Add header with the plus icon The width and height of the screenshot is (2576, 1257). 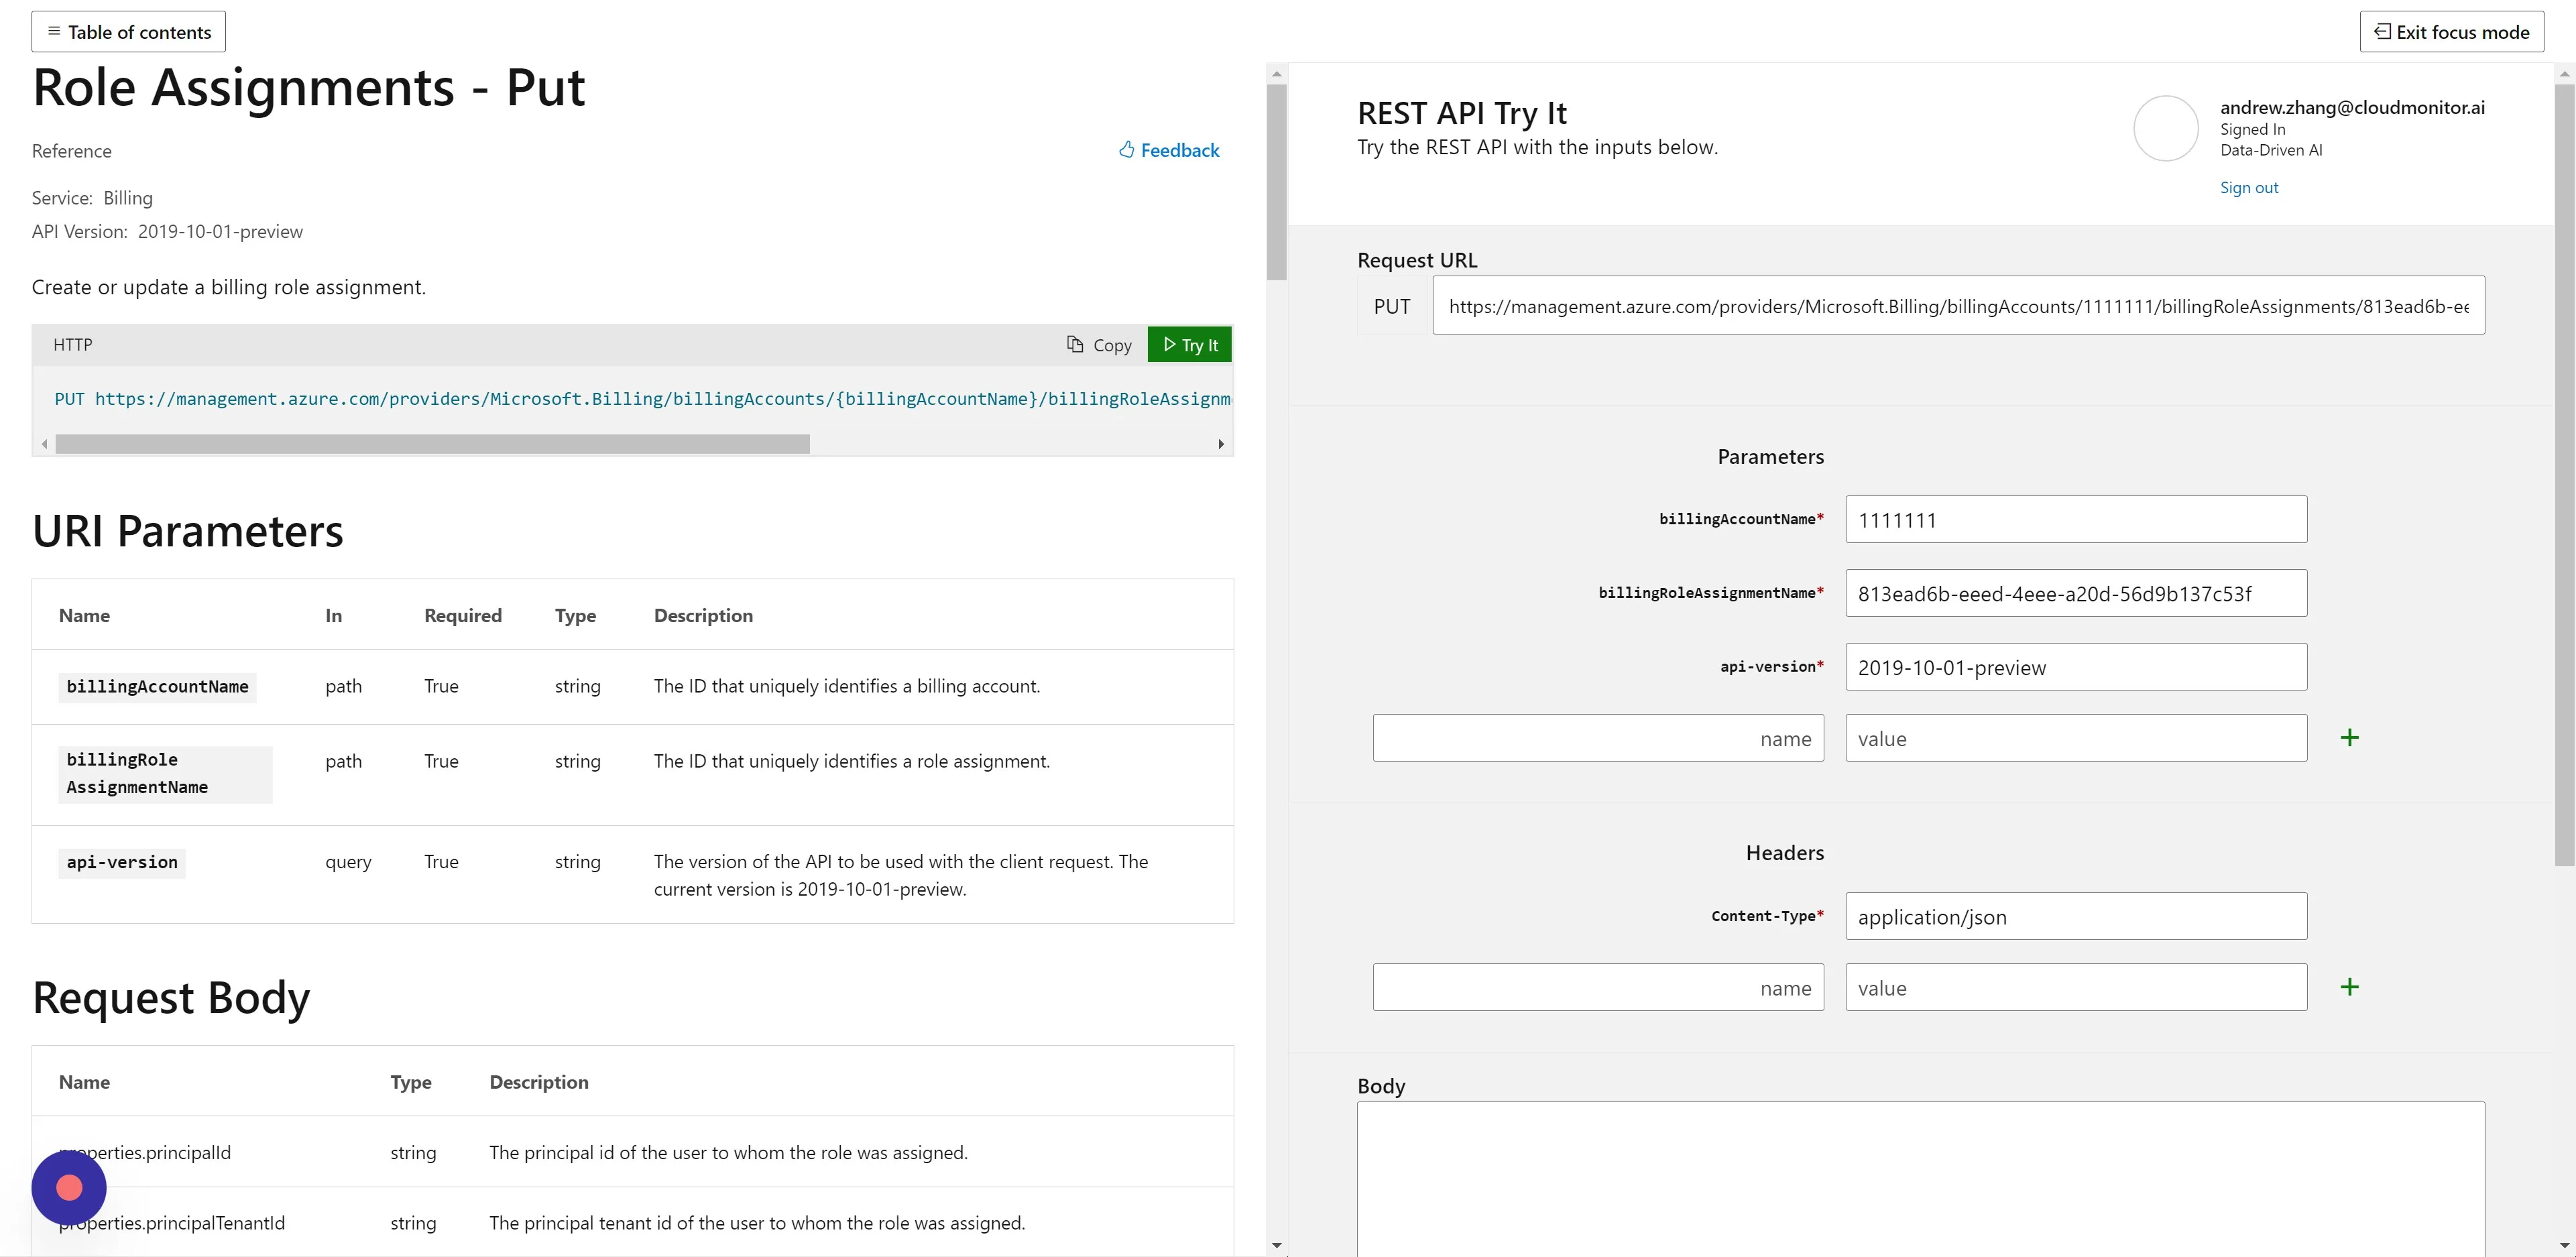click(x=2350, y=987)
